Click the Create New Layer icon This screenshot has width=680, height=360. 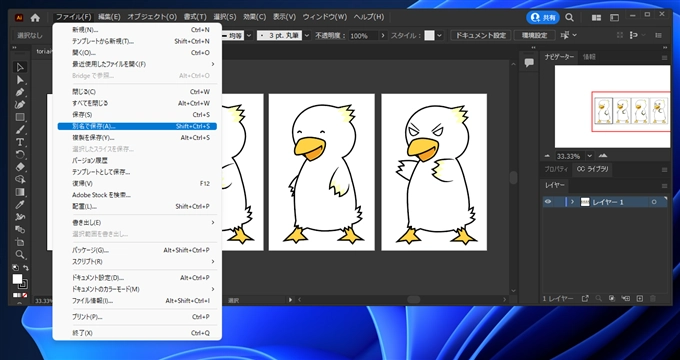[x=640, y=298]
